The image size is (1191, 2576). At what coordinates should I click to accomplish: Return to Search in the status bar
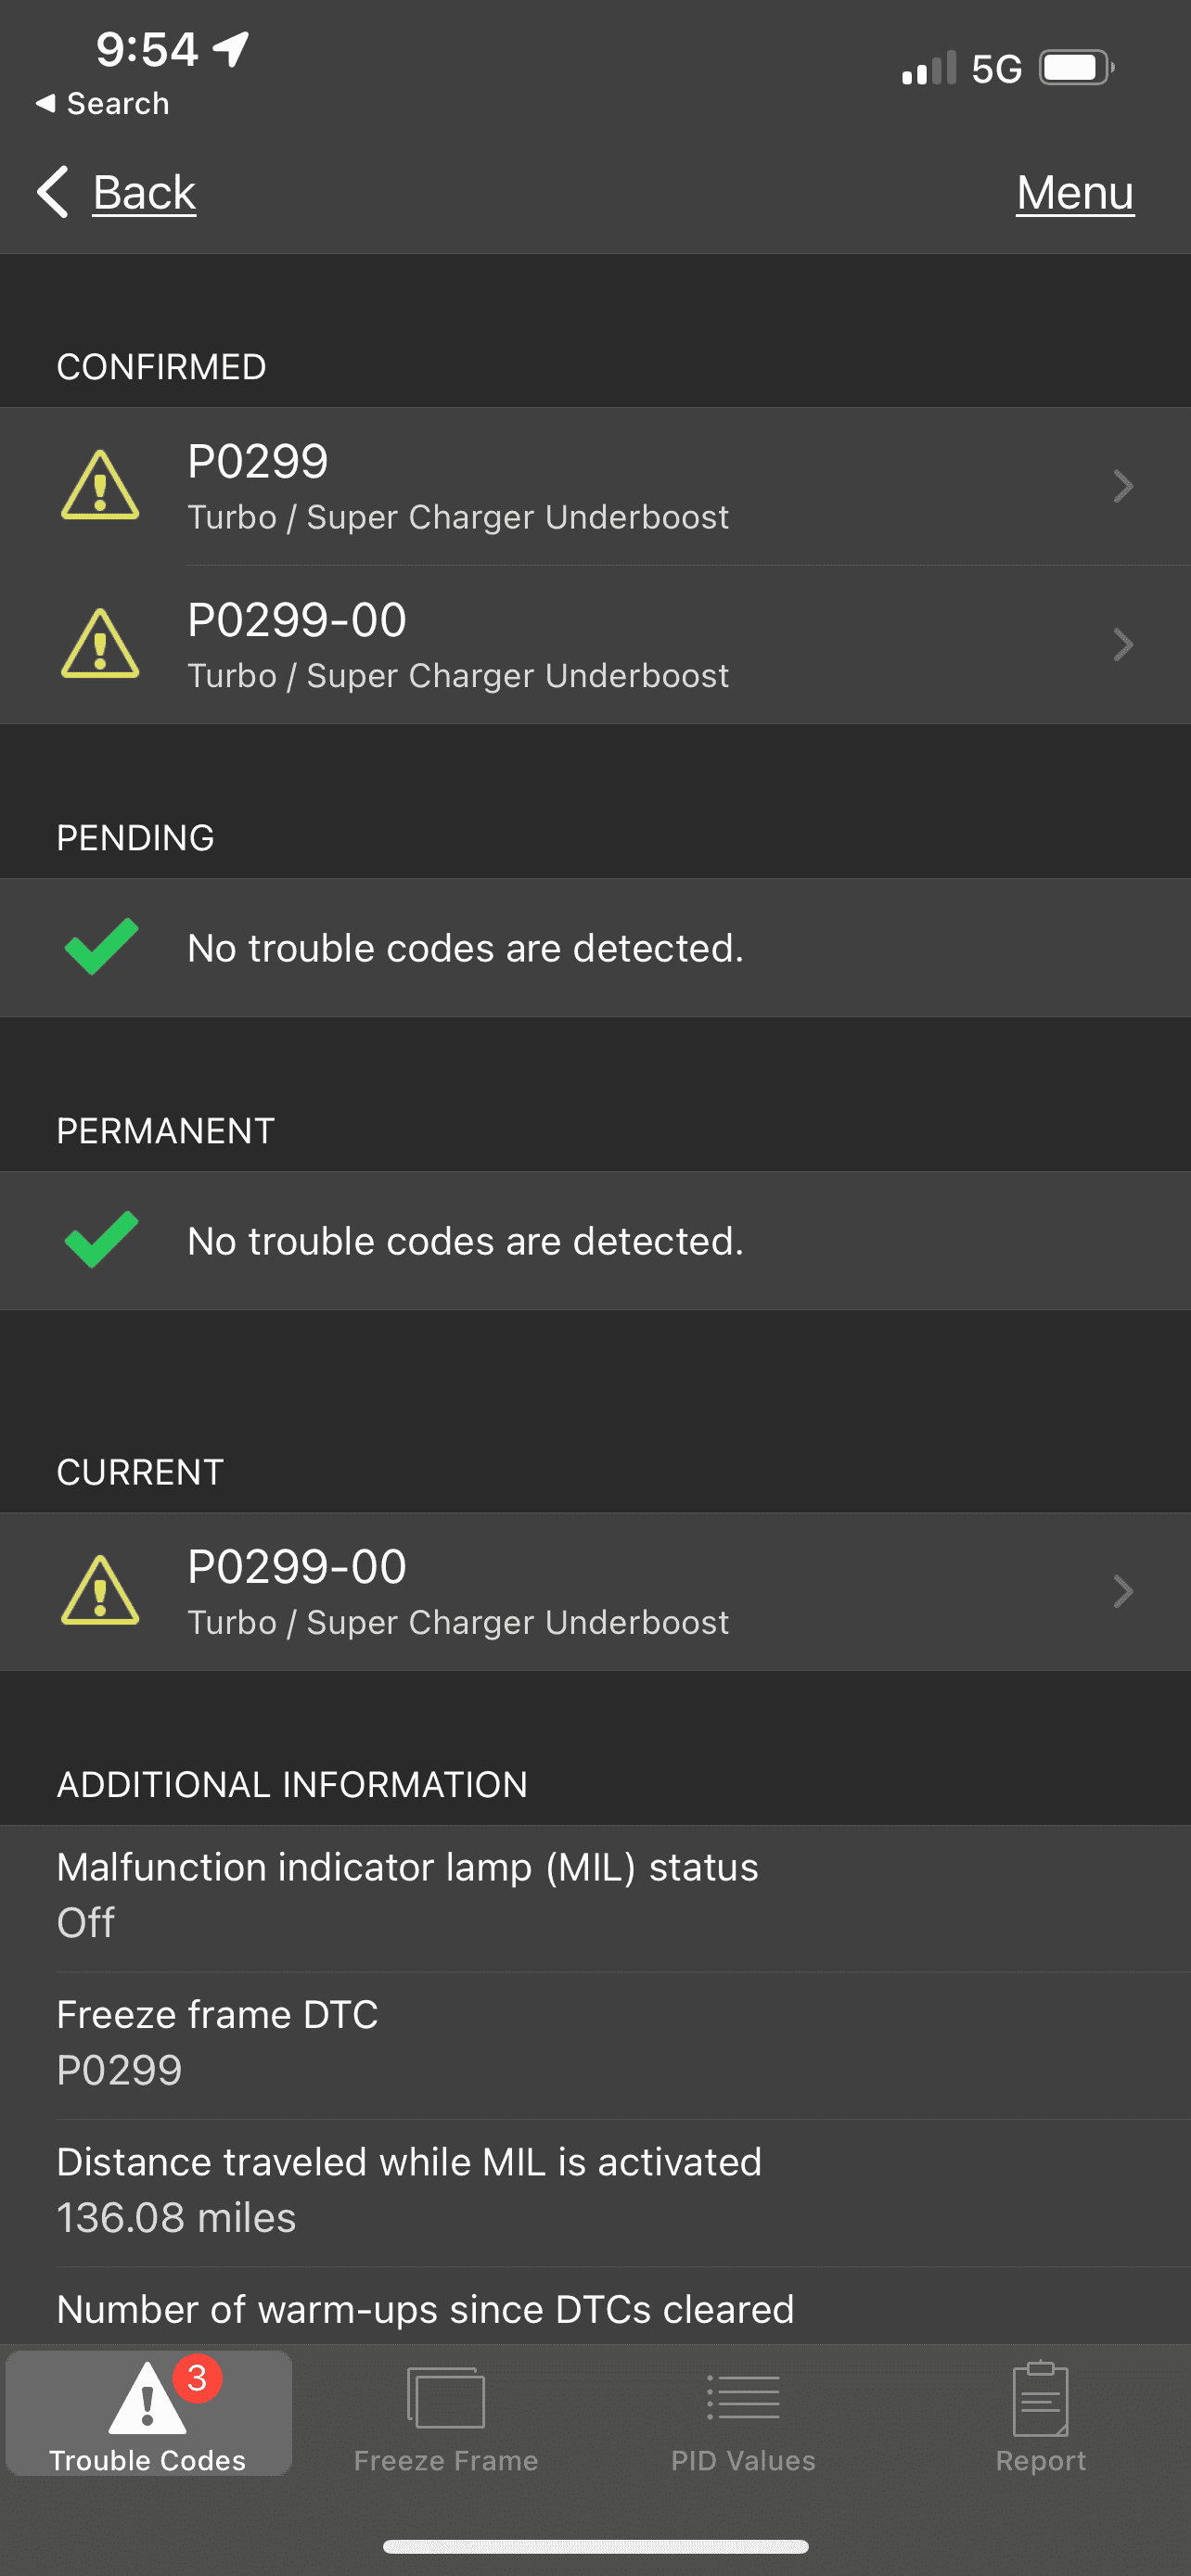point(103,103)
